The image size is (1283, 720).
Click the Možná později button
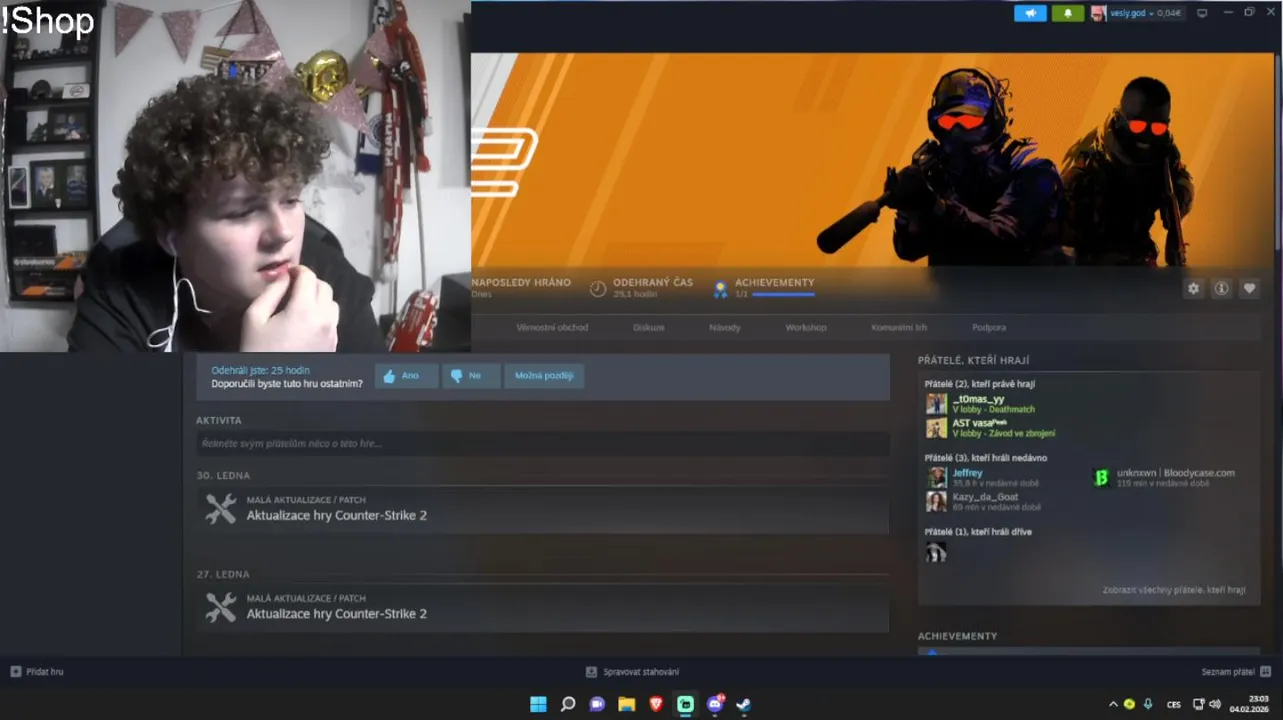tap(544, 376)
